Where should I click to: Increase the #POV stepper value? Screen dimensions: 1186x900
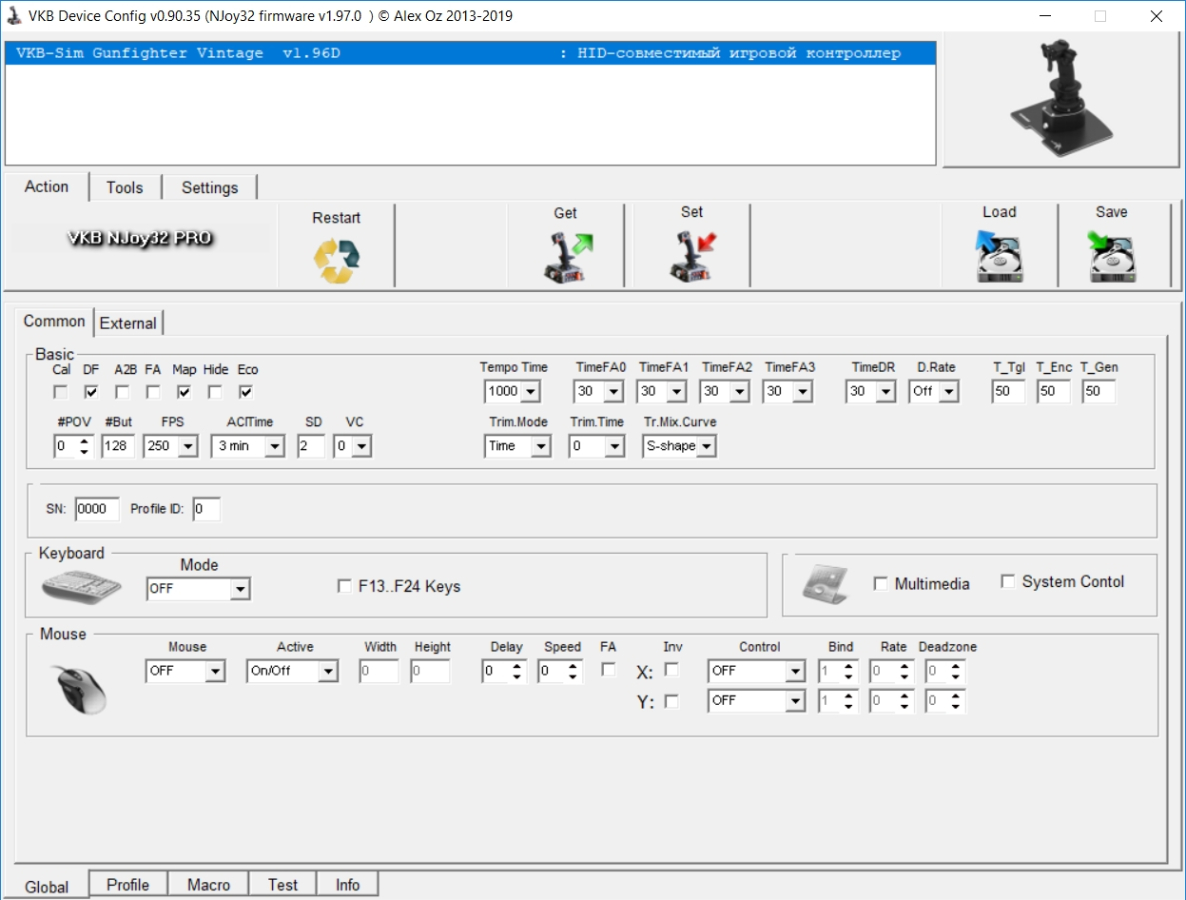[84, 441]
